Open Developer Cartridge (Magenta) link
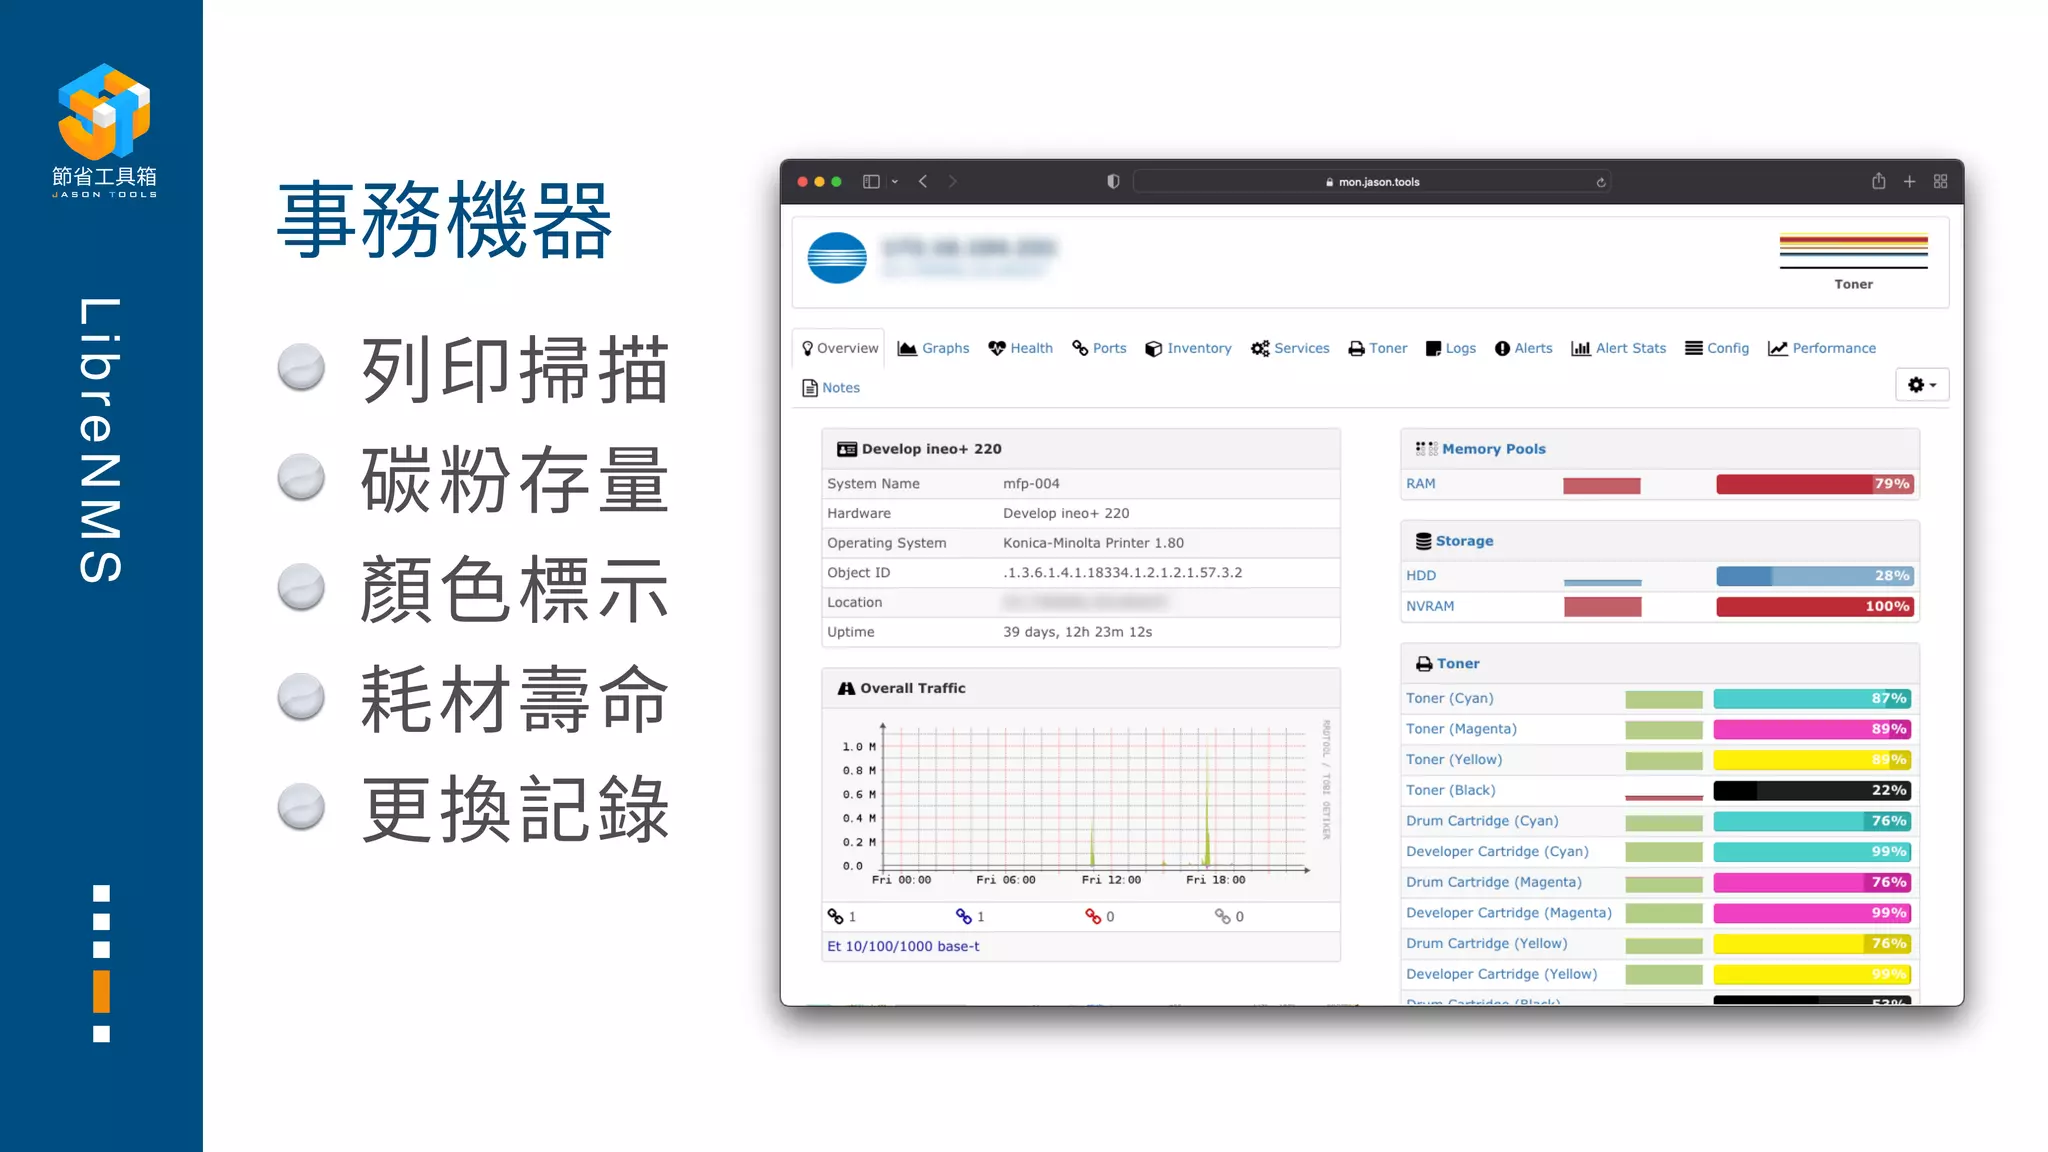Screen dimensions: 2048x1152 [1509, 913]
